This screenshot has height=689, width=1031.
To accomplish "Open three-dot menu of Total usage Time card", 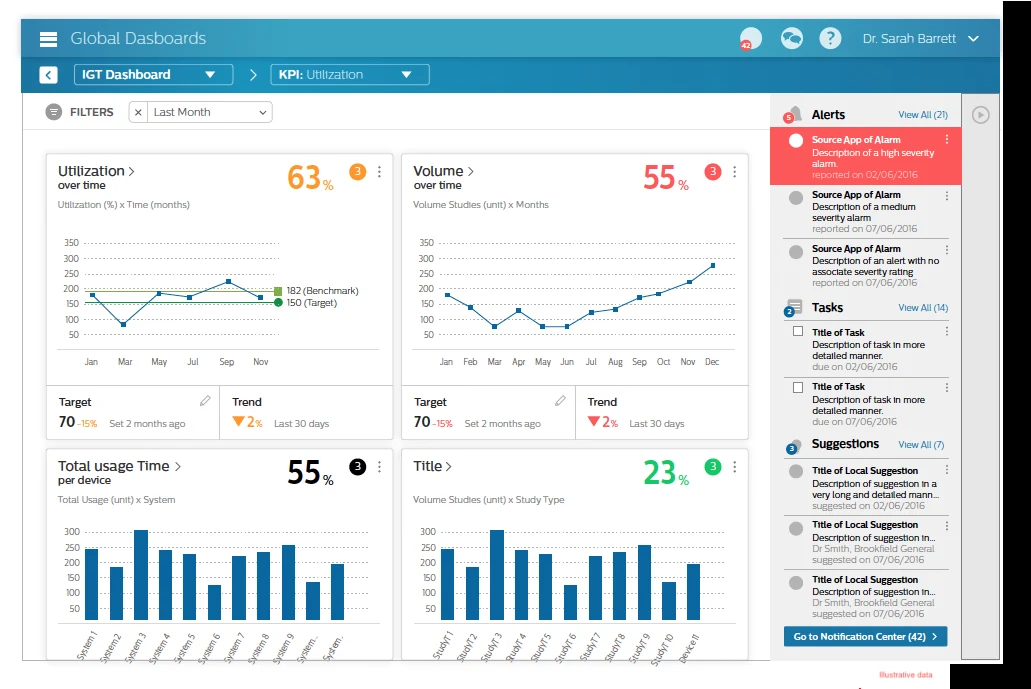I will [x=379, y=467].
